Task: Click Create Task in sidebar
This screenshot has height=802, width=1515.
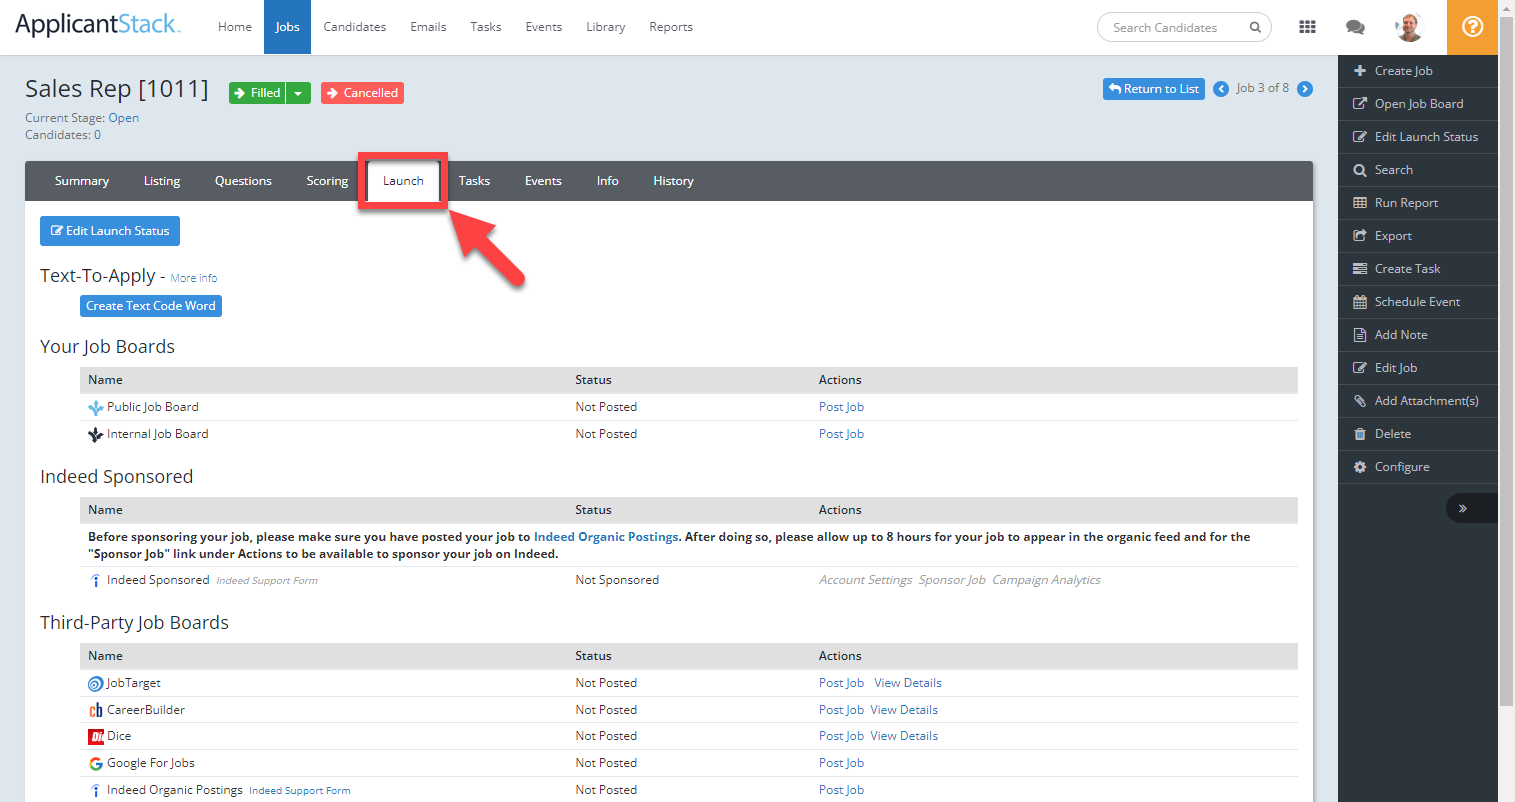Action: pyautogui.click(x=1418, y=269)
